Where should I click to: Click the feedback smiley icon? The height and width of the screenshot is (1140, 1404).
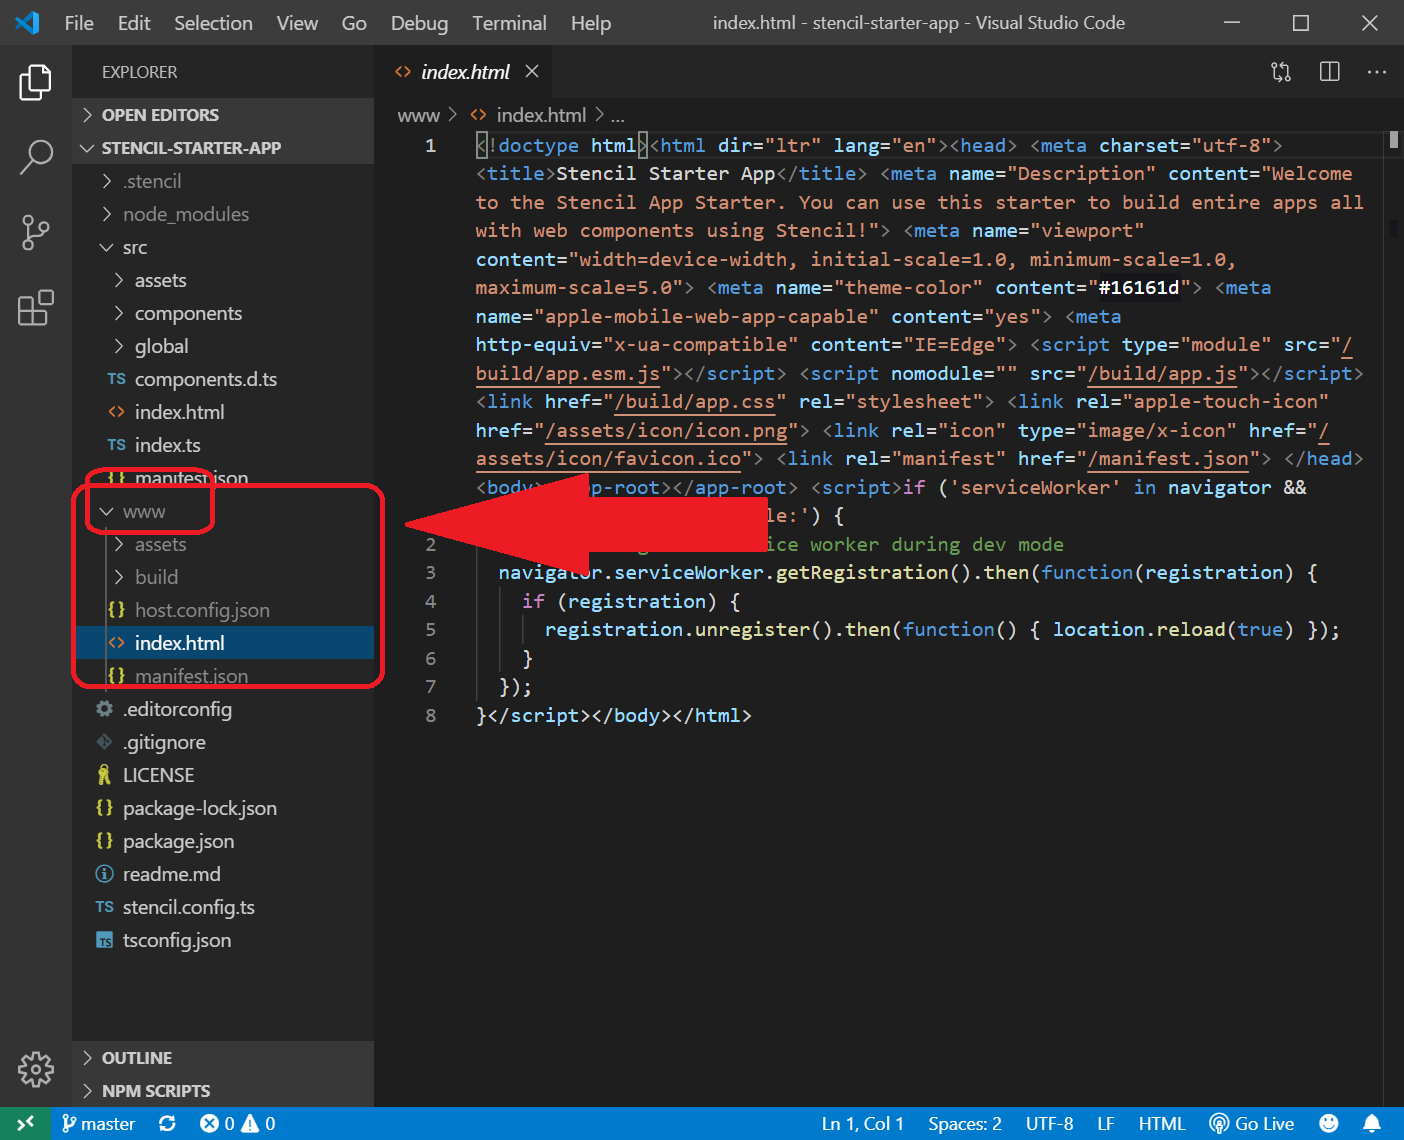pos(1328,1124)
